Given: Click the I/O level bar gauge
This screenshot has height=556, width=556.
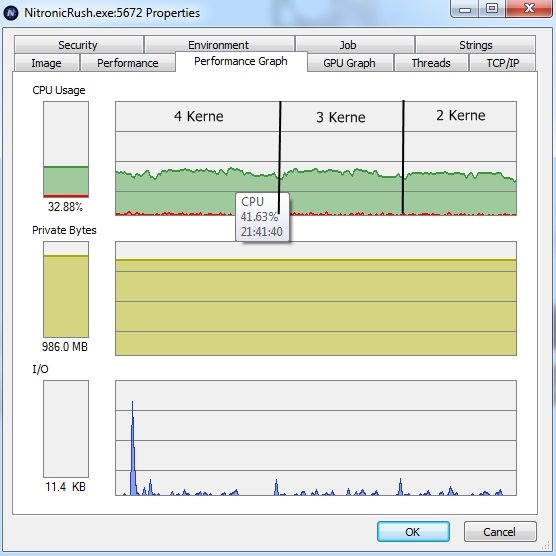Looking at the screenshot, I should tap(66, 429).
